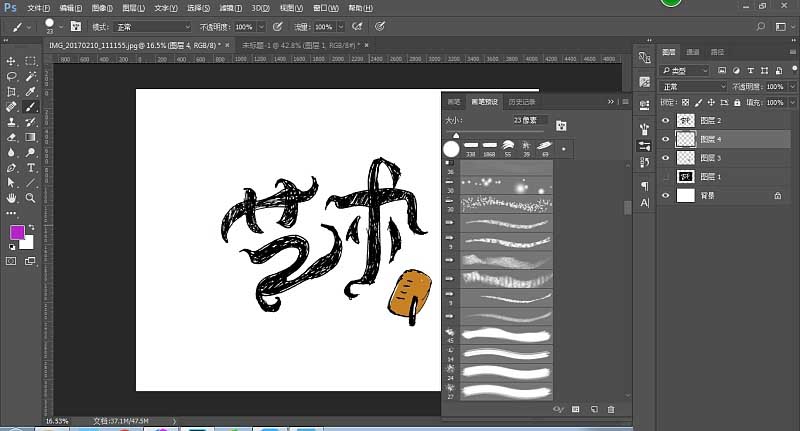This screenshot has width=800, height=431.
Task: Toggle visibility of the 背景 layer
Action: (665, 195)
